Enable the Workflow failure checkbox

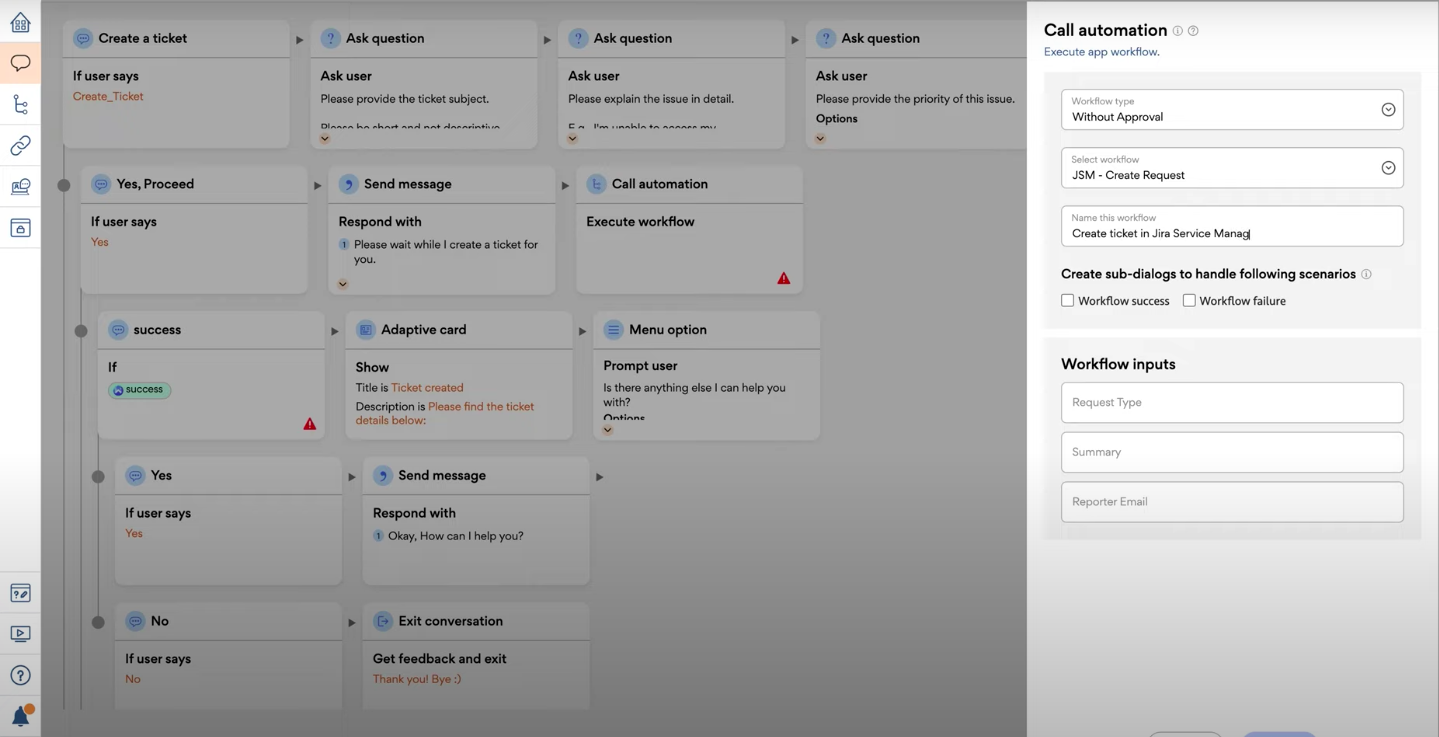point(1189,300)
